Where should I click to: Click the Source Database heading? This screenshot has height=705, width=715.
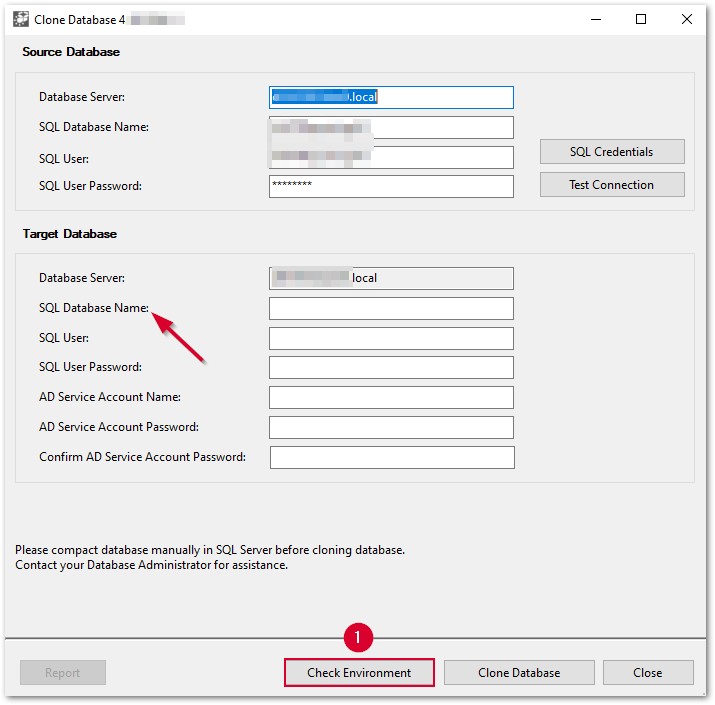click(x=71, y=52)
